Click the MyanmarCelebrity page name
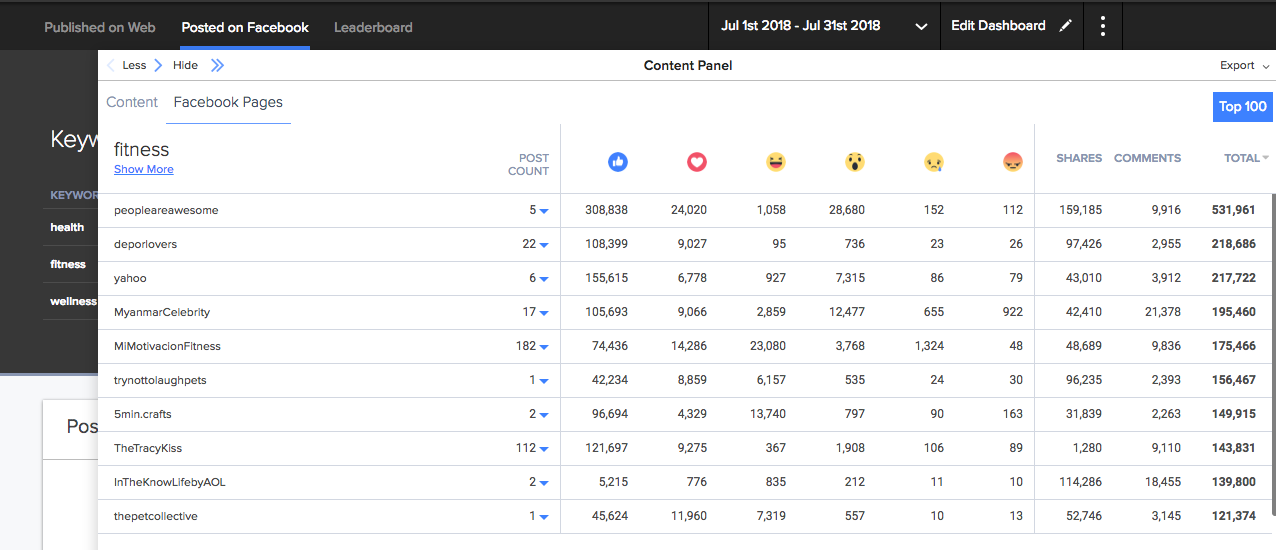 (162, 313)
